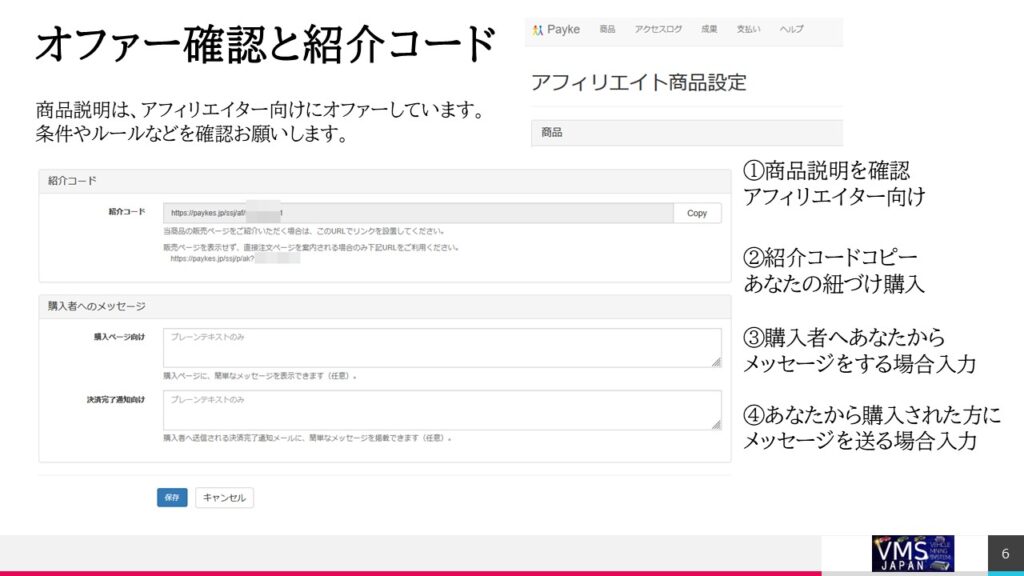Viewport: 1024px width, 576px height.
Task: Click the direct order page URL text
Action: click(235, 258)
